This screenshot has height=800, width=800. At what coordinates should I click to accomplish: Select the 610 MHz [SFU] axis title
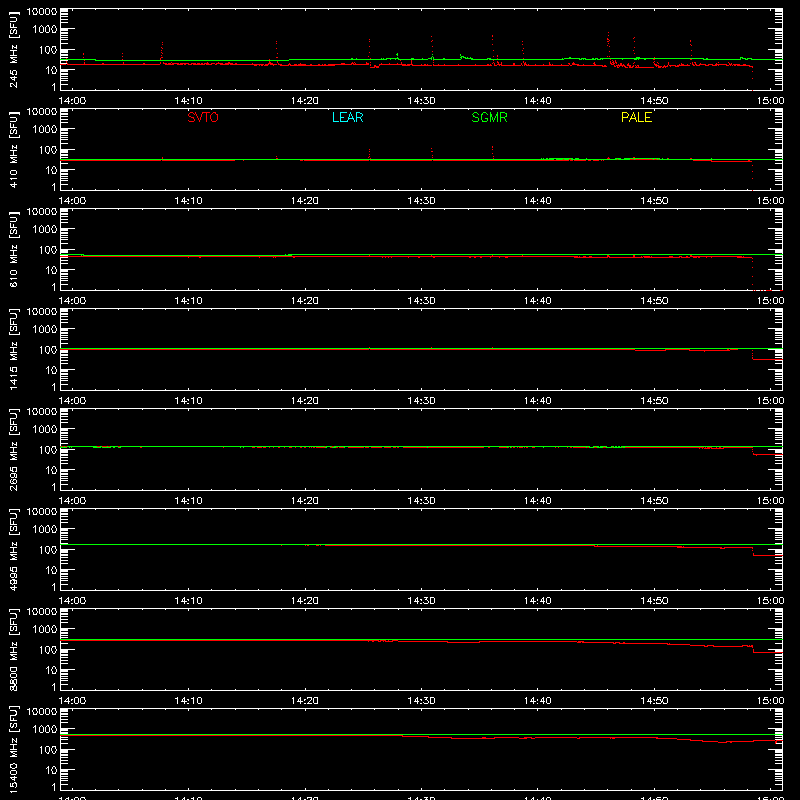pos(13,249)
